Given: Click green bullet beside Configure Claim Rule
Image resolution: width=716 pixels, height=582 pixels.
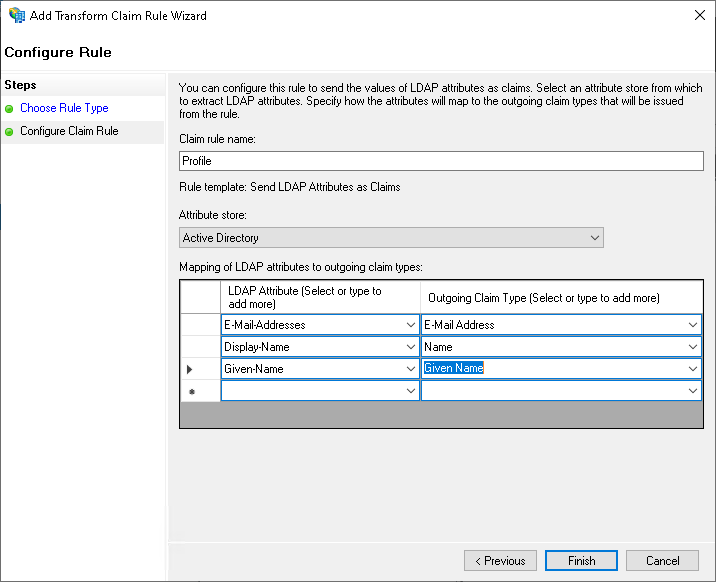Looking at the screenshot, I should 10,132.
